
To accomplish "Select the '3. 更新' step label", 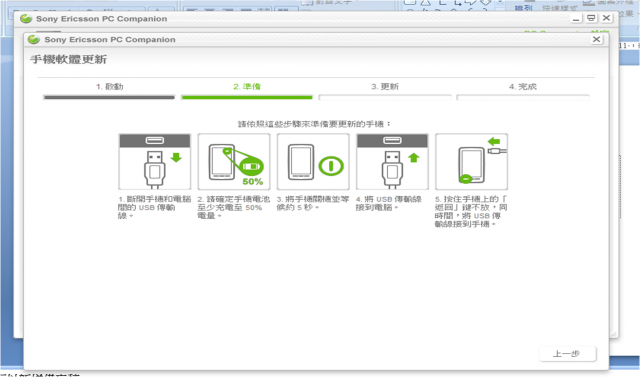I will 385,86.
